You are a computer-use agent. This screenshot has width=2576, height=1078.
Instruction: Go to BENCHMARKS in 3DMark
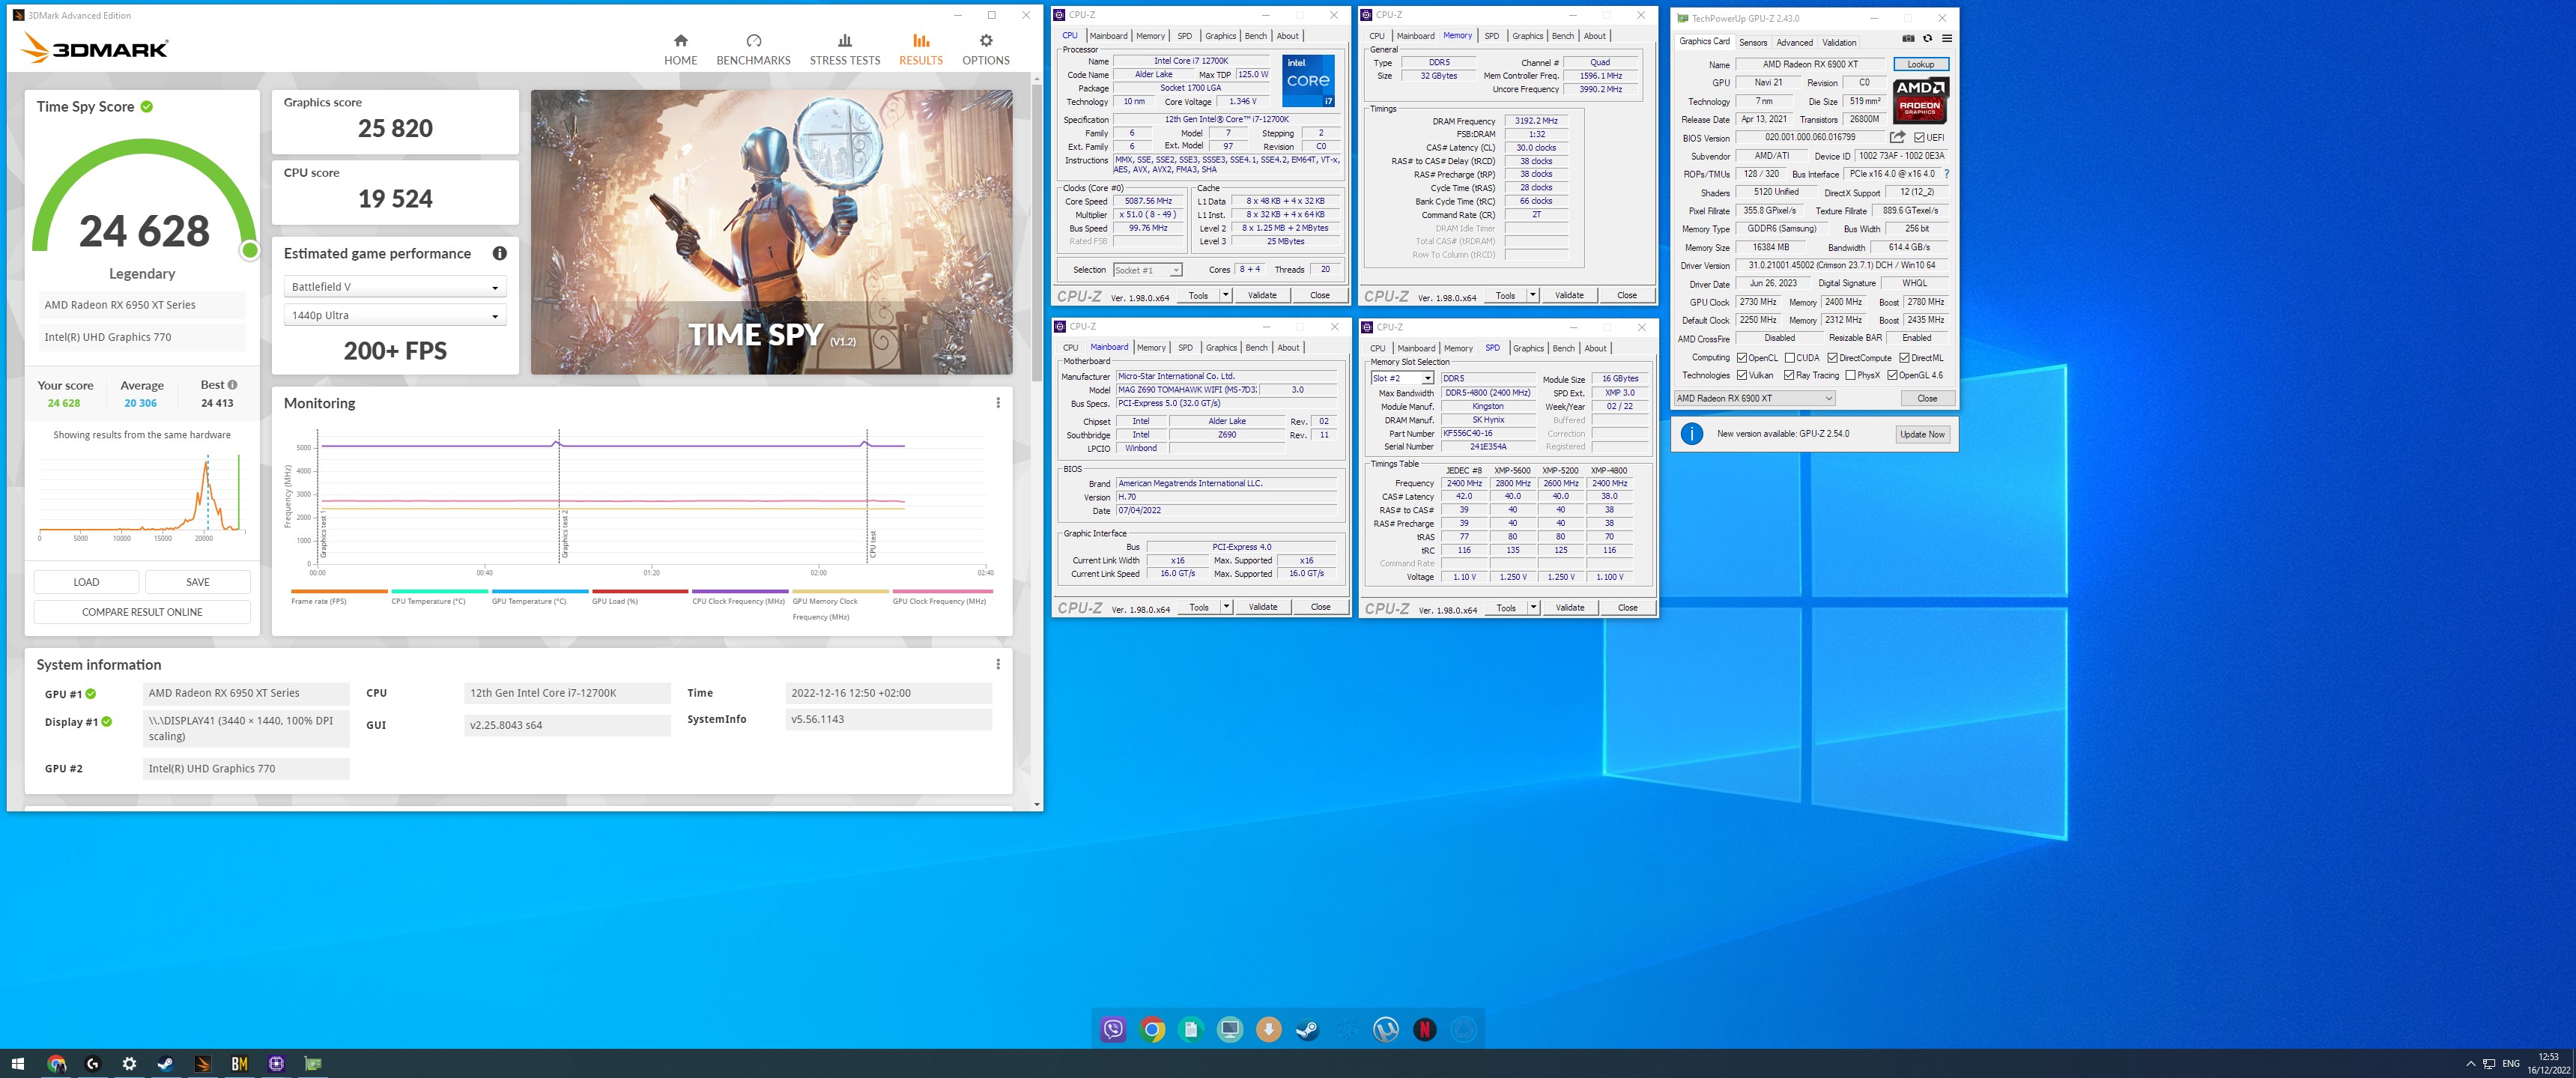click(753, 49)
